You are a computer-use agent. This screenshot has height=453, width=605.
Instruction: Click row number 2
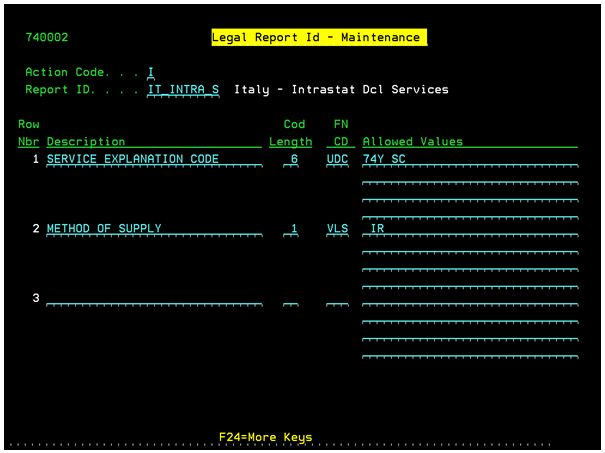tap(36, 228)
